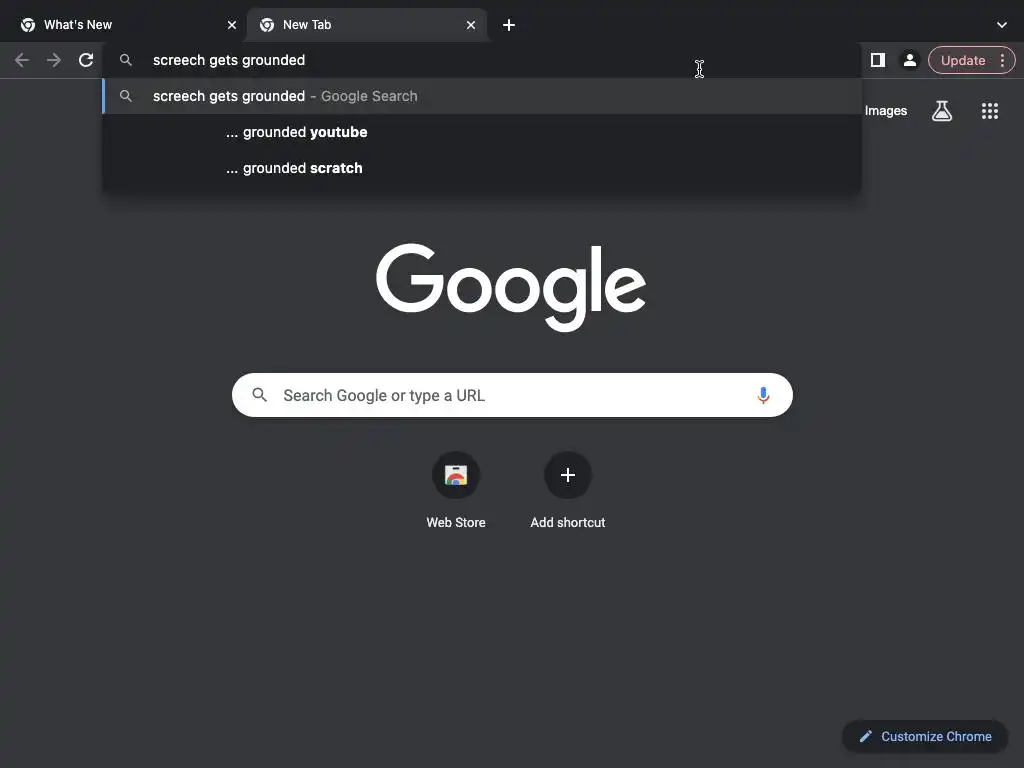This screenshot has height=768, width=1024.
Task: Reload the page with refresh icon
Action: tap(86, 60)
